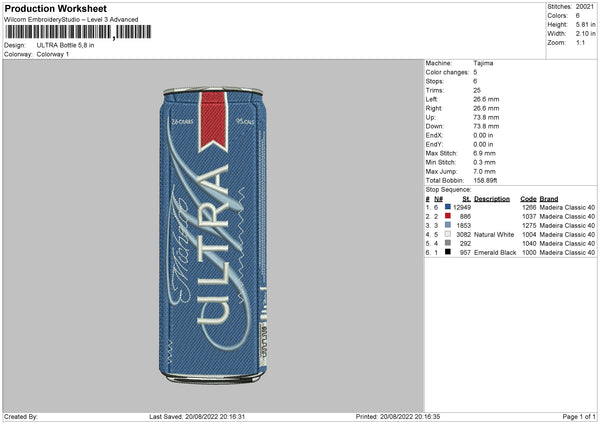Viewport: 600px width, 424px height.
Task: Click the 'Stops:' label
Action: coord(435,81)
